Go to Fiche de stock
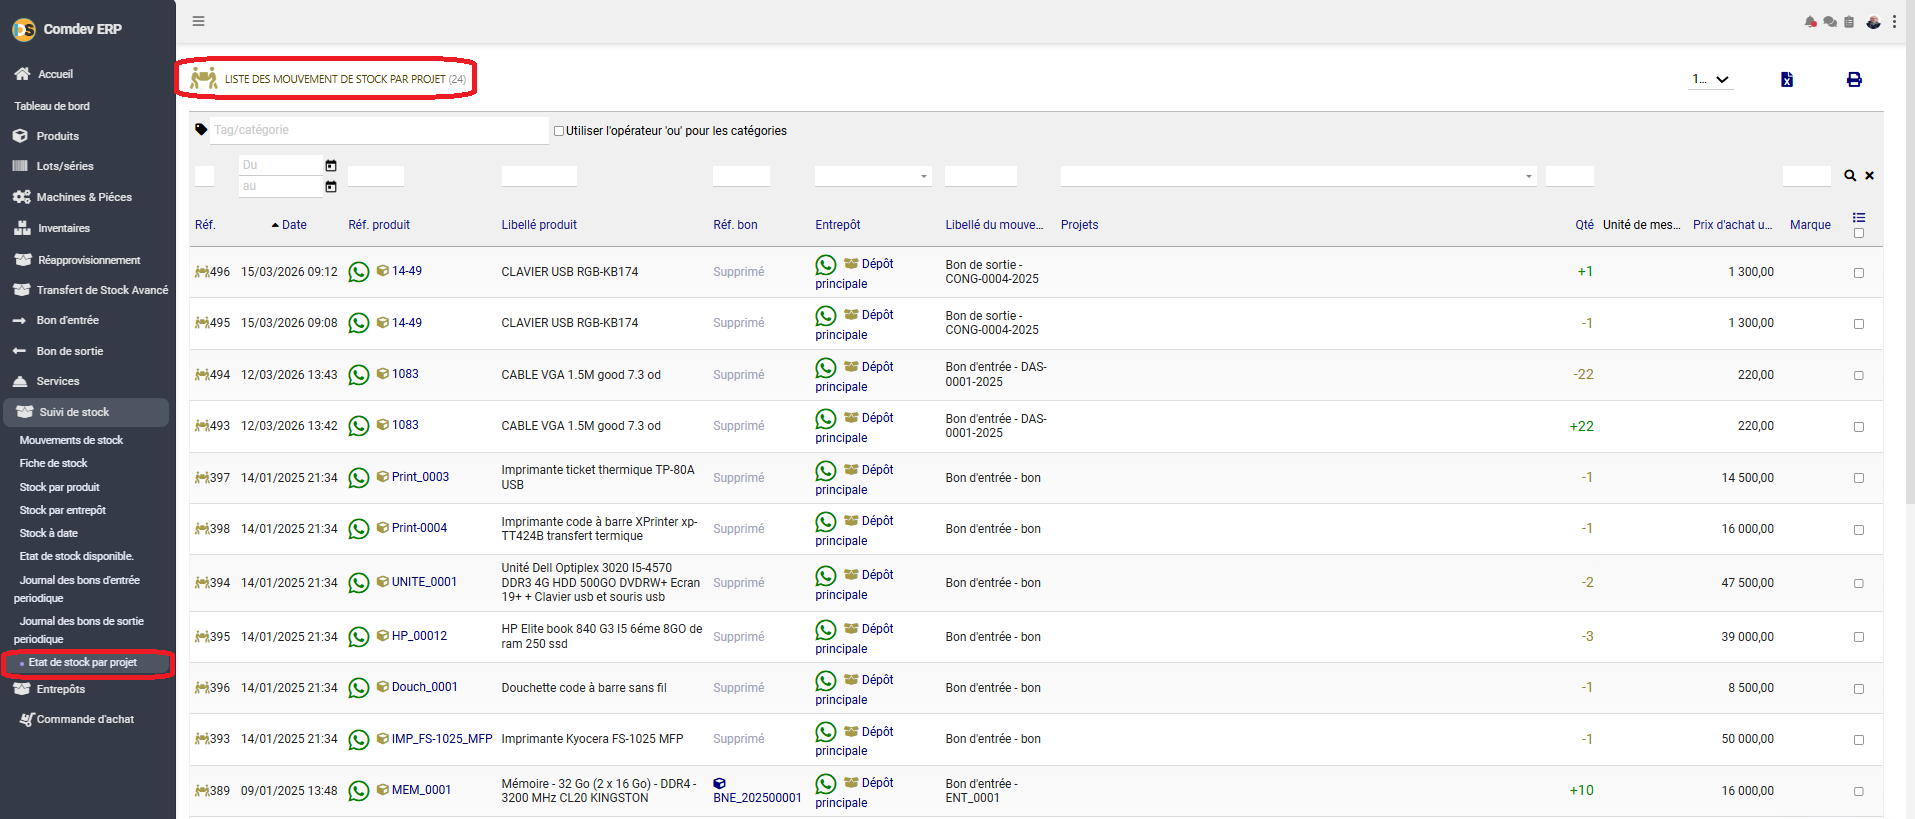The image size is (1915, 819). [53, 463]
